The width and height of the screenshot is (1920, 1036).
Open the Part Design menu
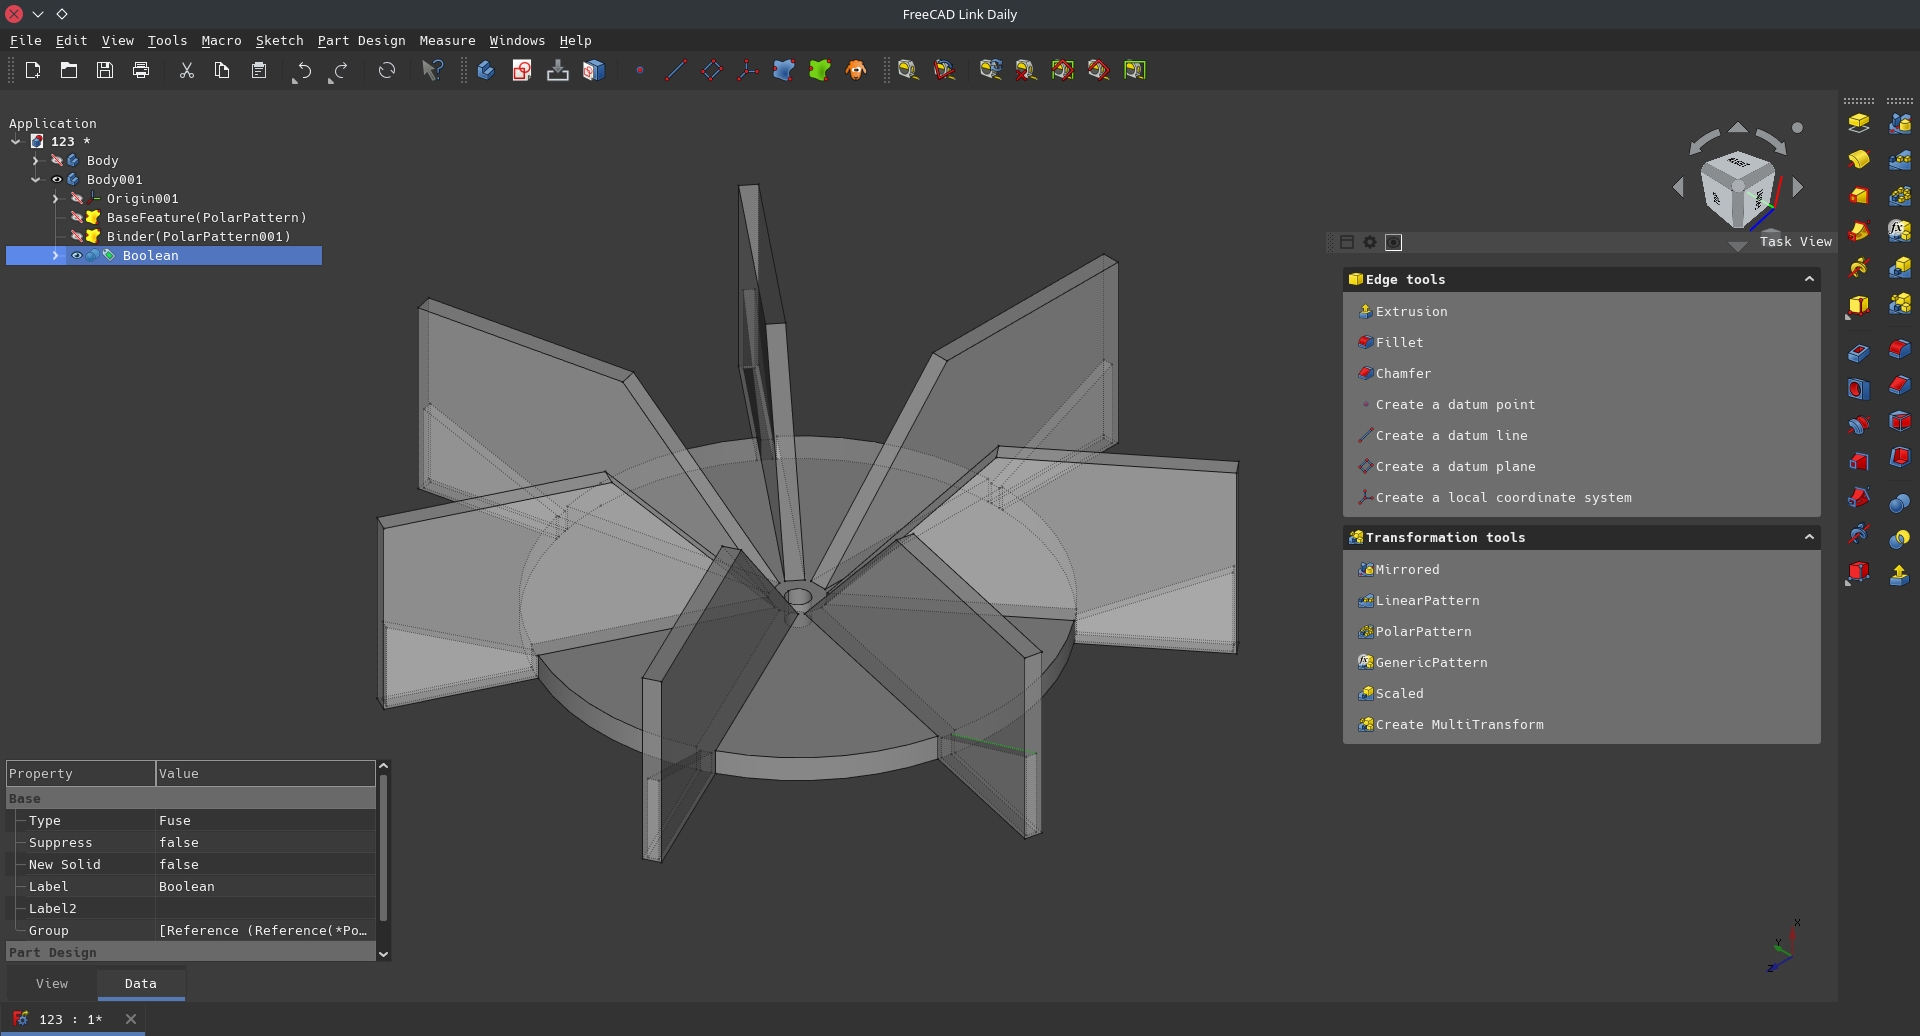click(x=361, y=41)
